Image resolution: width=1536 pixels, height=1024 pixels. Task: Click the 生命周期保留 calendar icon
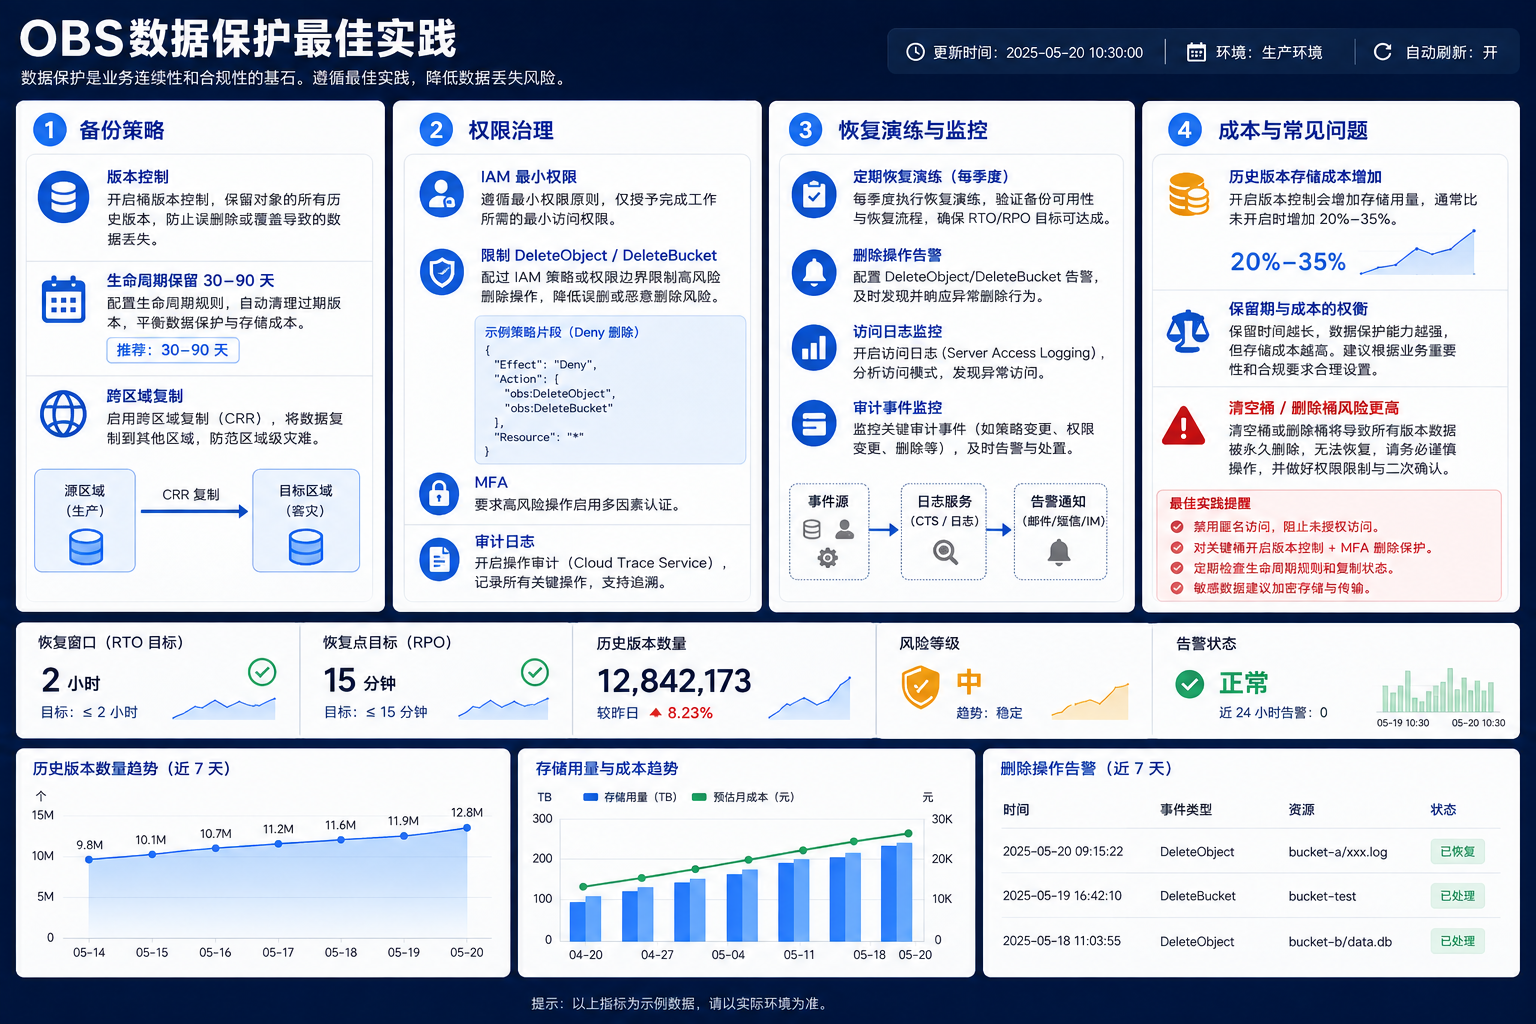tap(63, 299)
